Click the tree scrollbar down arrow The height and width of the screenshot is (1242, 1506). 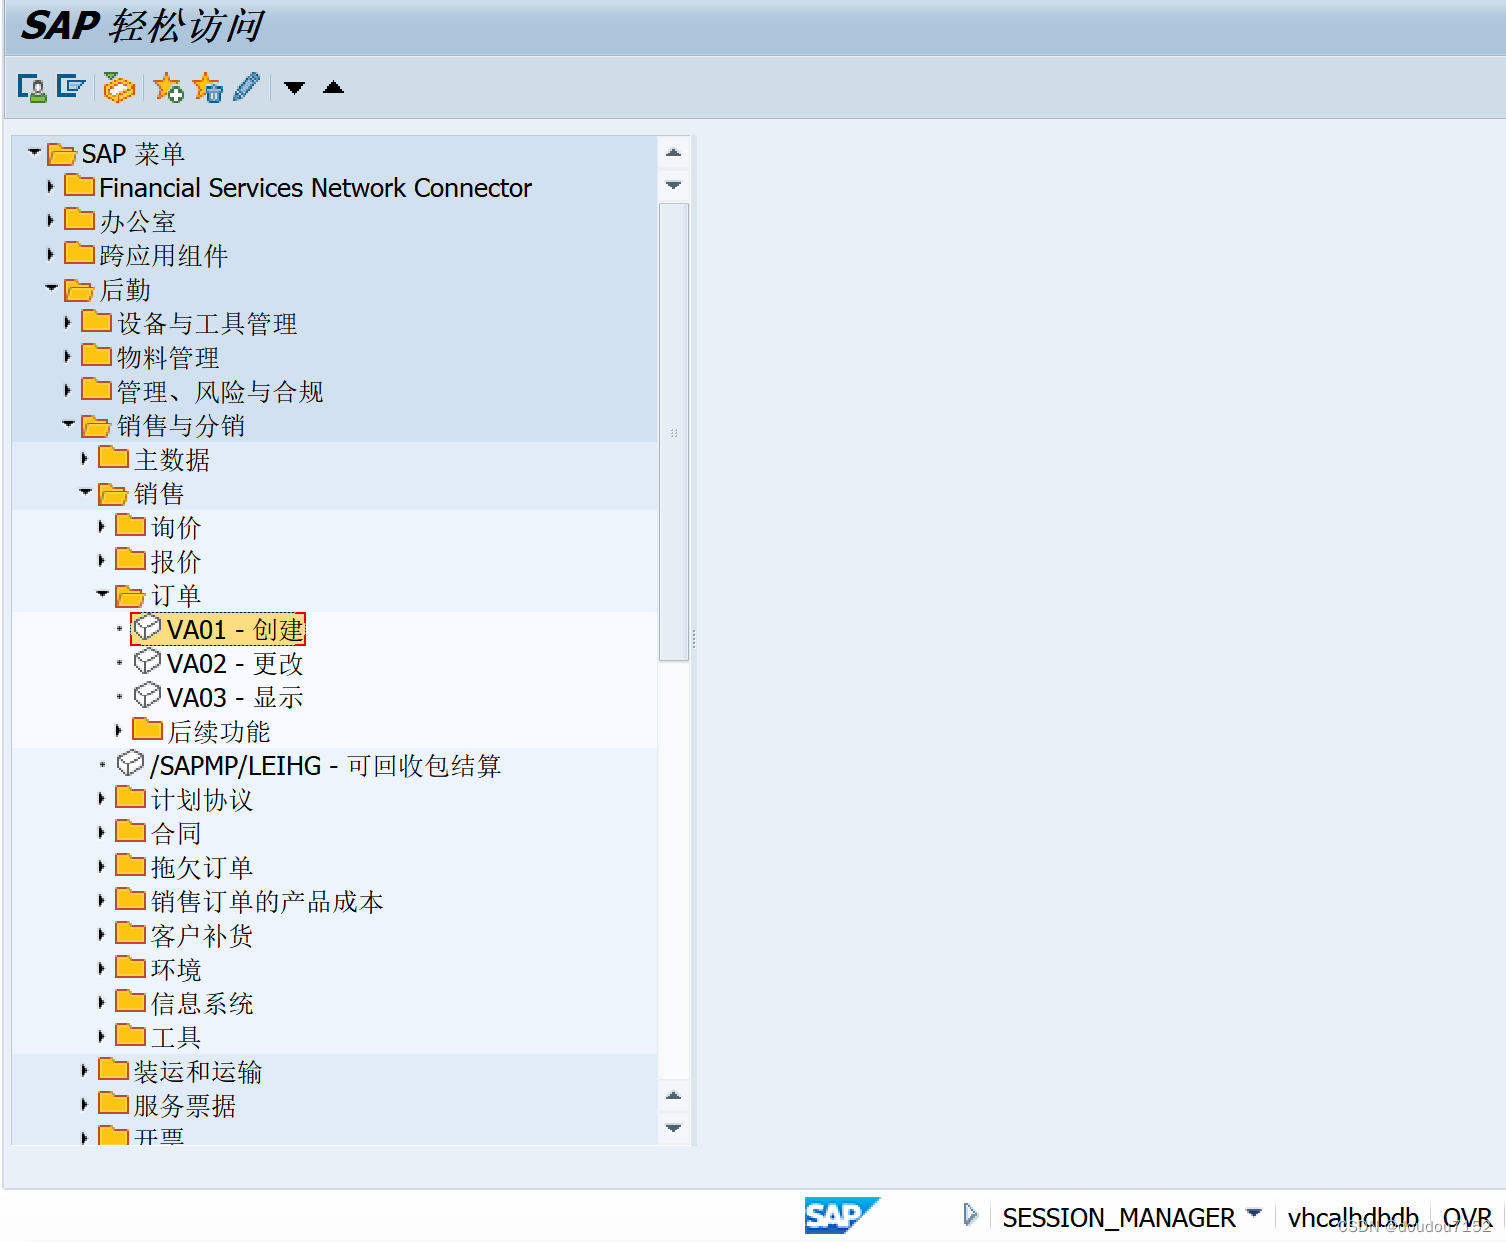[x=674, y=1129]
